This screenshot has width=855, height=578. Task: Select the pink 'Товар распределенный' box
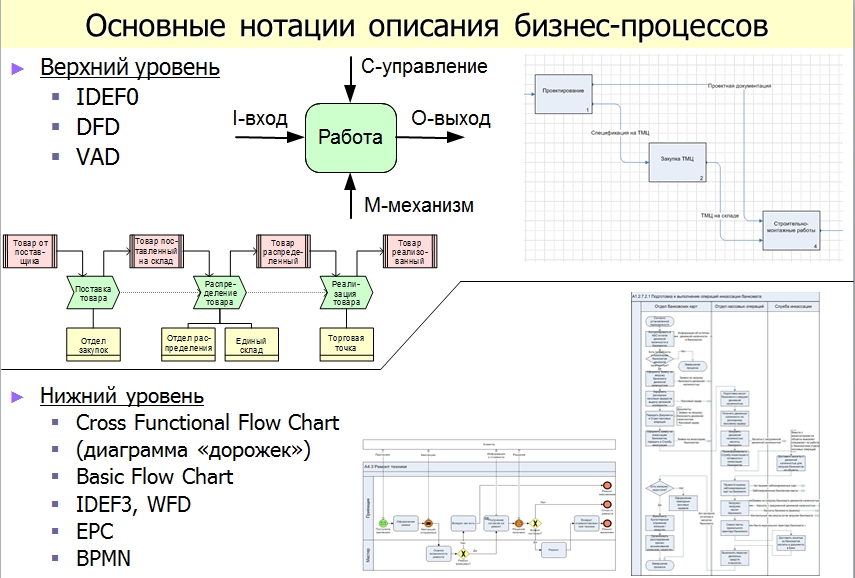[x=284, y=251]
